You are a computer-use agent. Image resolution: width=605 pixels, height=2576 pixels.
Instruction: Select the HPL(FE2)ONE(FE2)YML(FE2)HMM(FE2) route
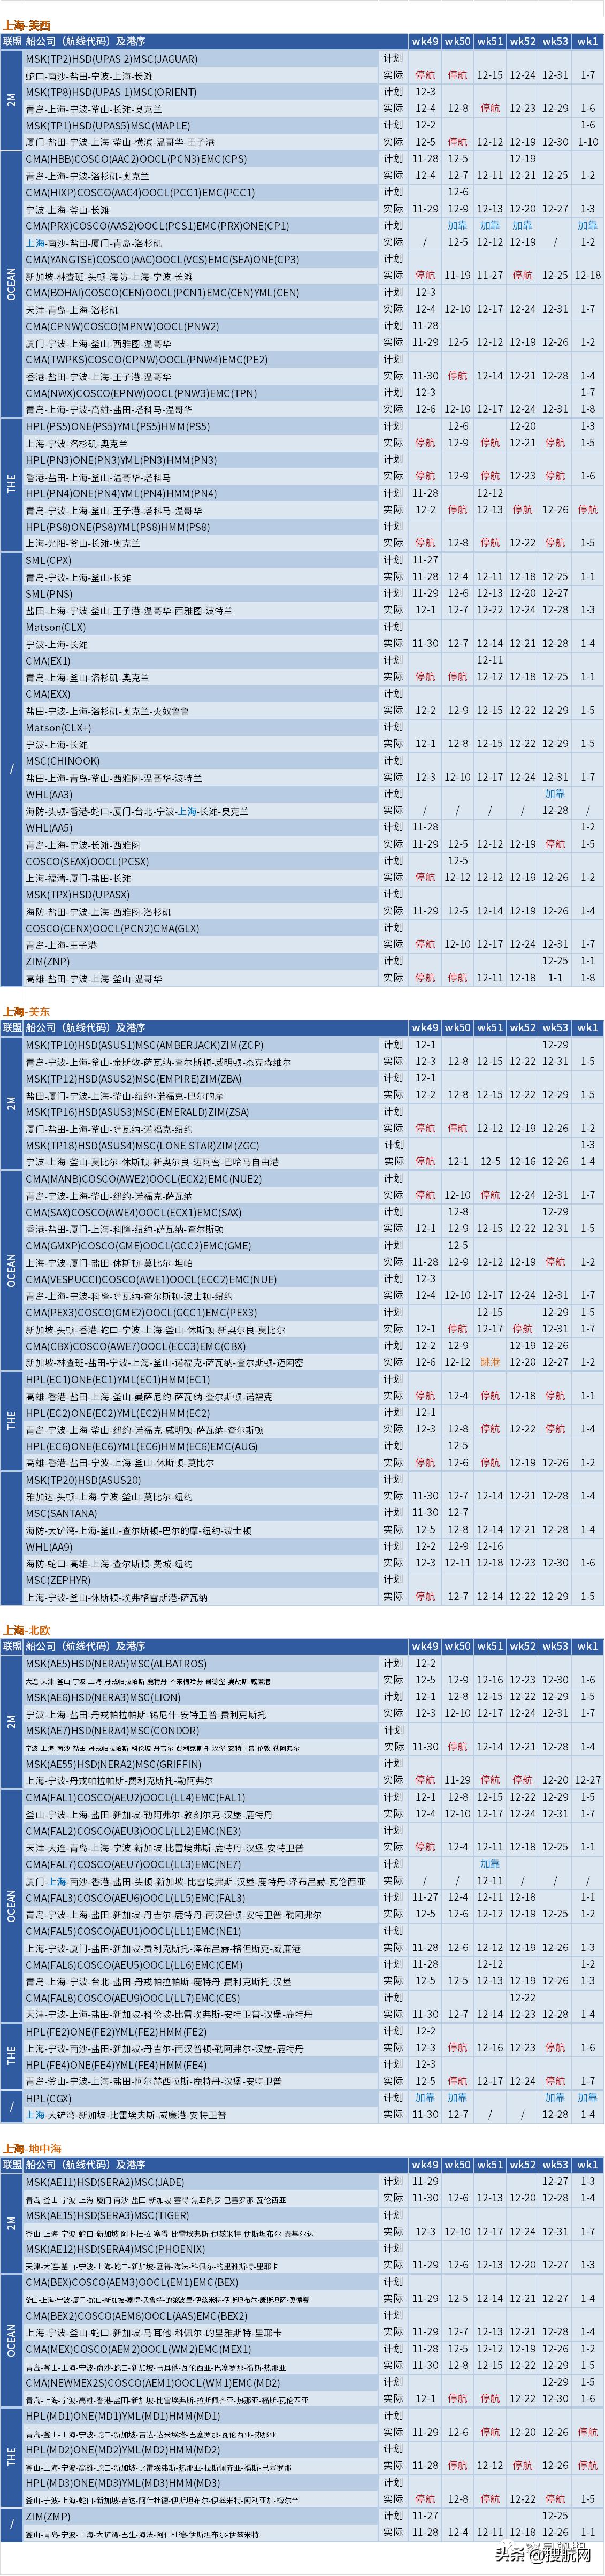click(x=116, y=2031)
